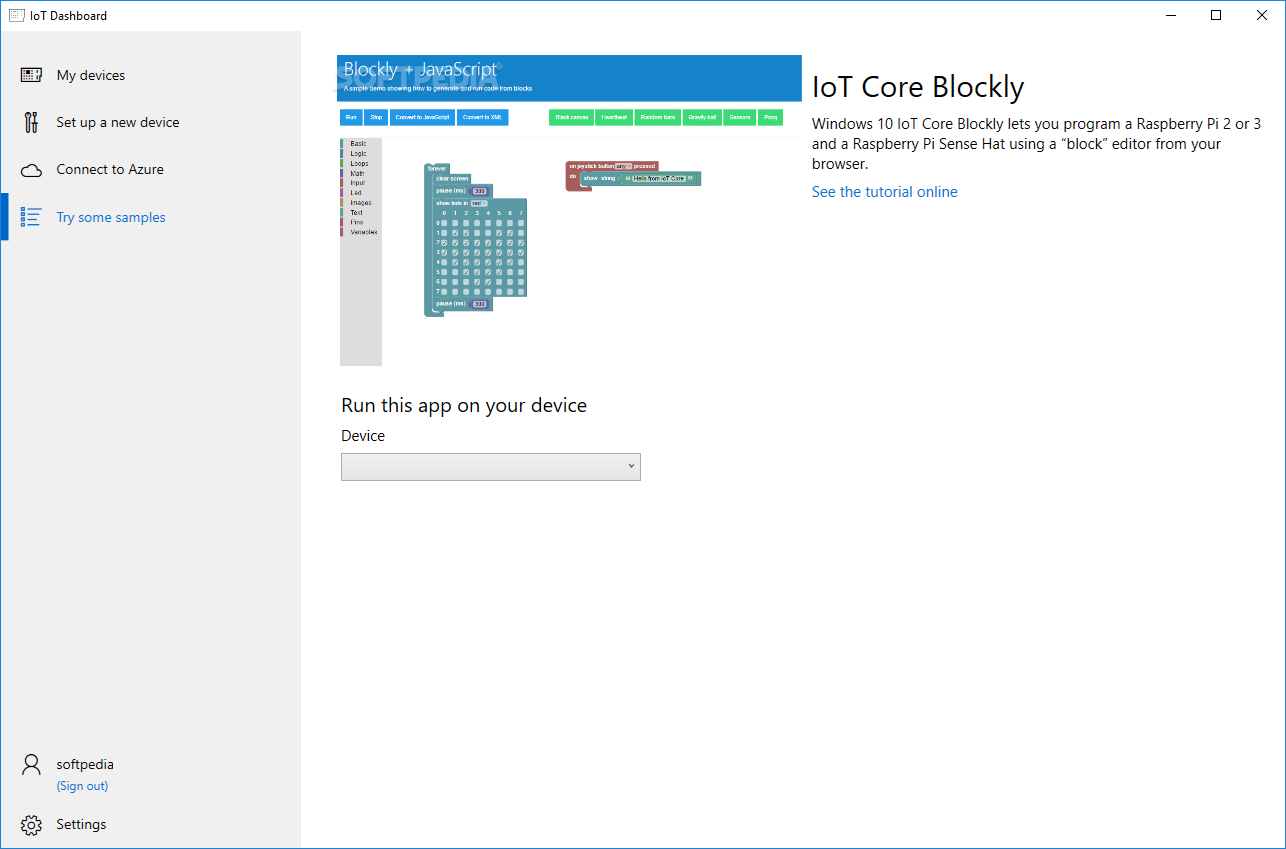
Task: Open Settings via the gear icon
Action: point(31,825)
